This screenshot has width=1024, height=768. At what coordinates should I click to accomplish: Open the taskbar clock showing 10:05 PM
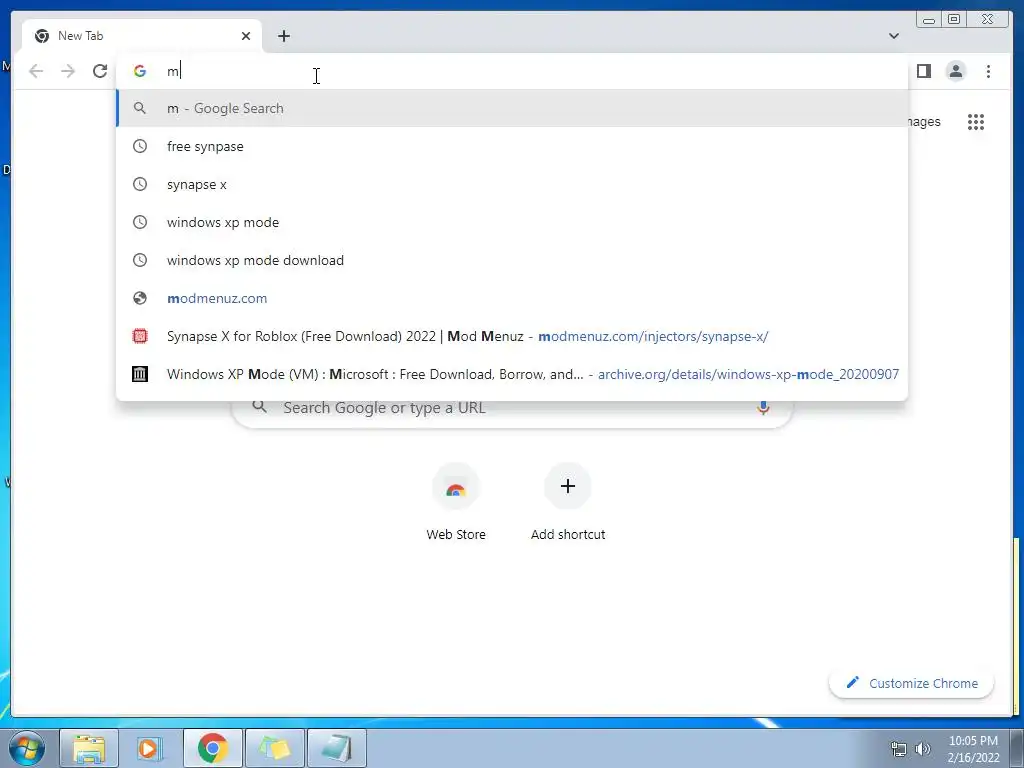coord(973,749)
